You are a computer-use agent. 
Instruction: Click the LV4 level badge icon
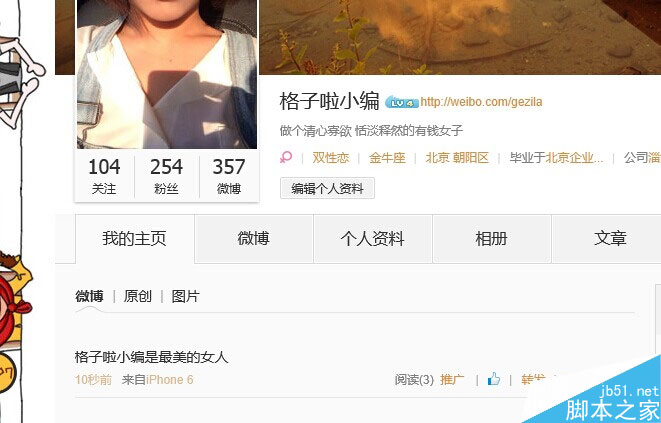401,102
